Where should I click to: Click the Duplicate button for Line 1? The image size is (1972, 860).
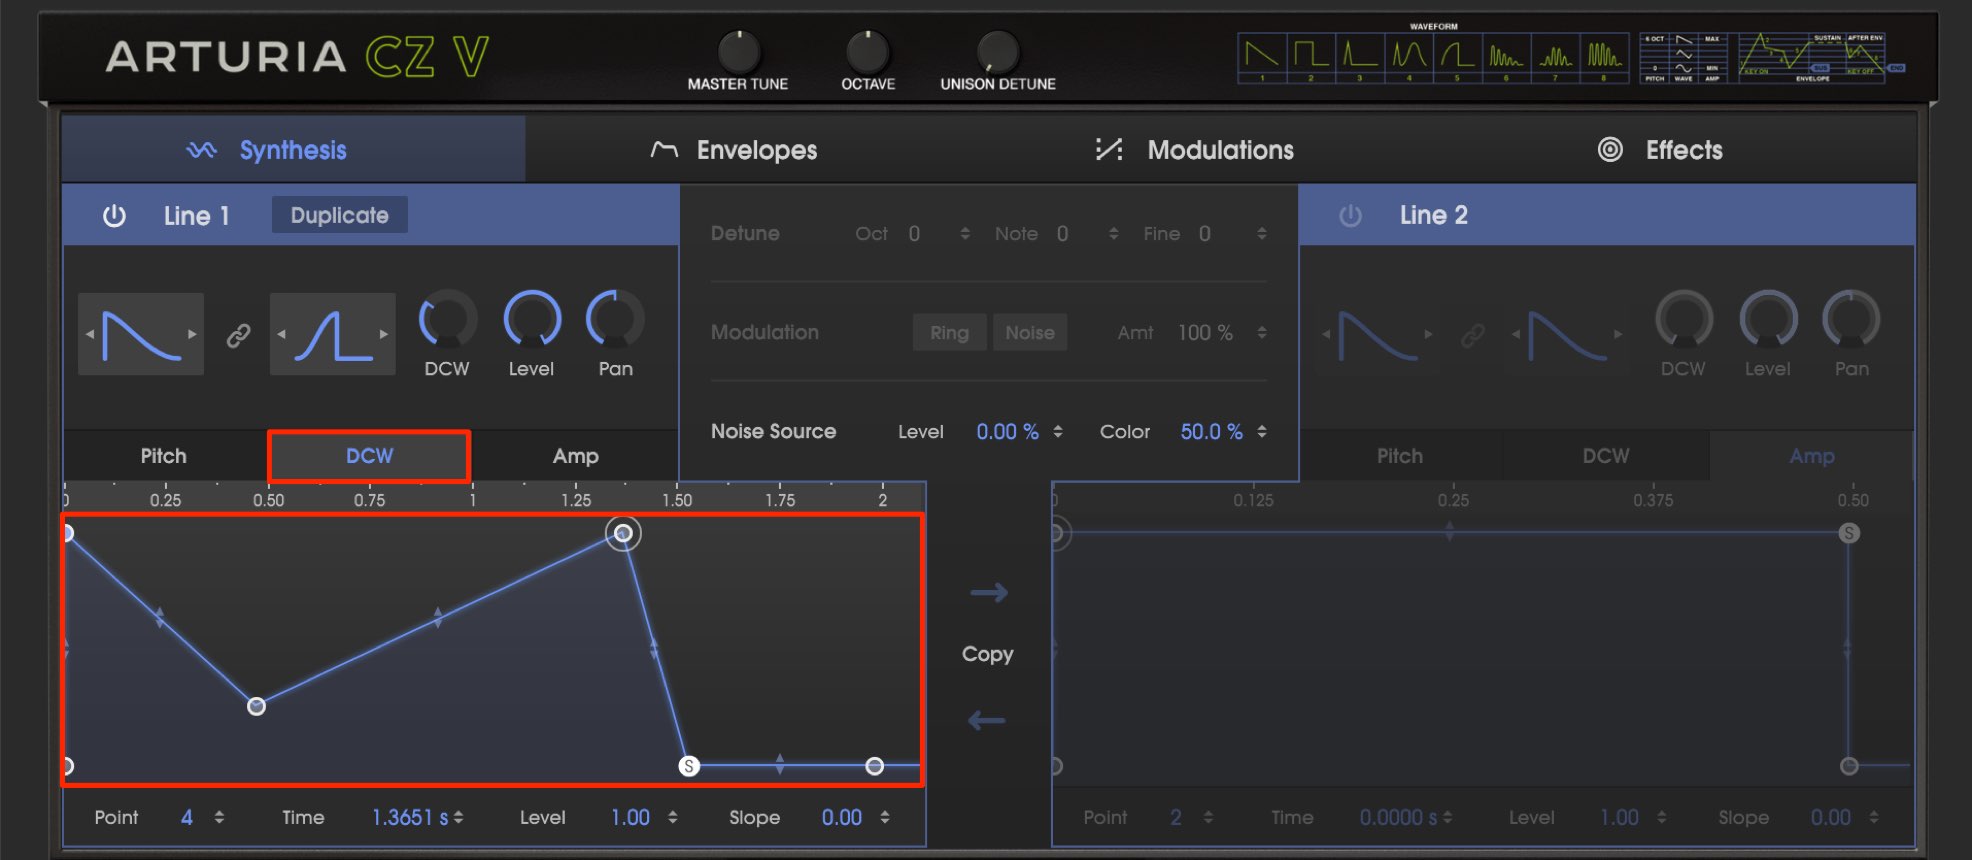pos(340,215)
